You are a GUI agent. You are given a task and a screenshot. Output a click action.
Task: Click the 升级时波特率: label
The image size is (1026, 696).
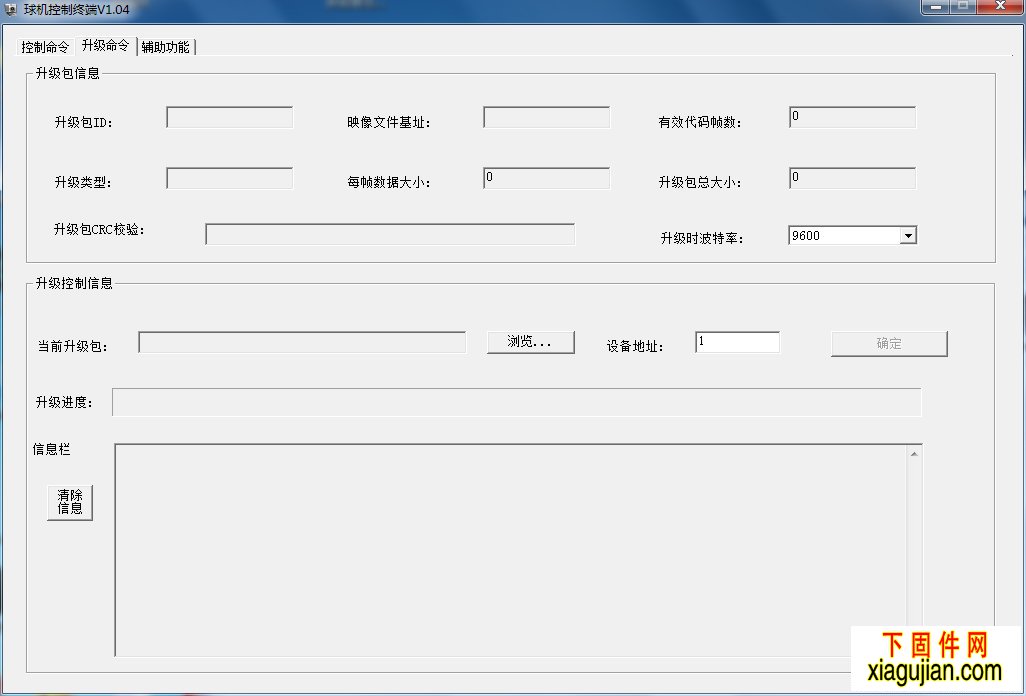point(702,238)
